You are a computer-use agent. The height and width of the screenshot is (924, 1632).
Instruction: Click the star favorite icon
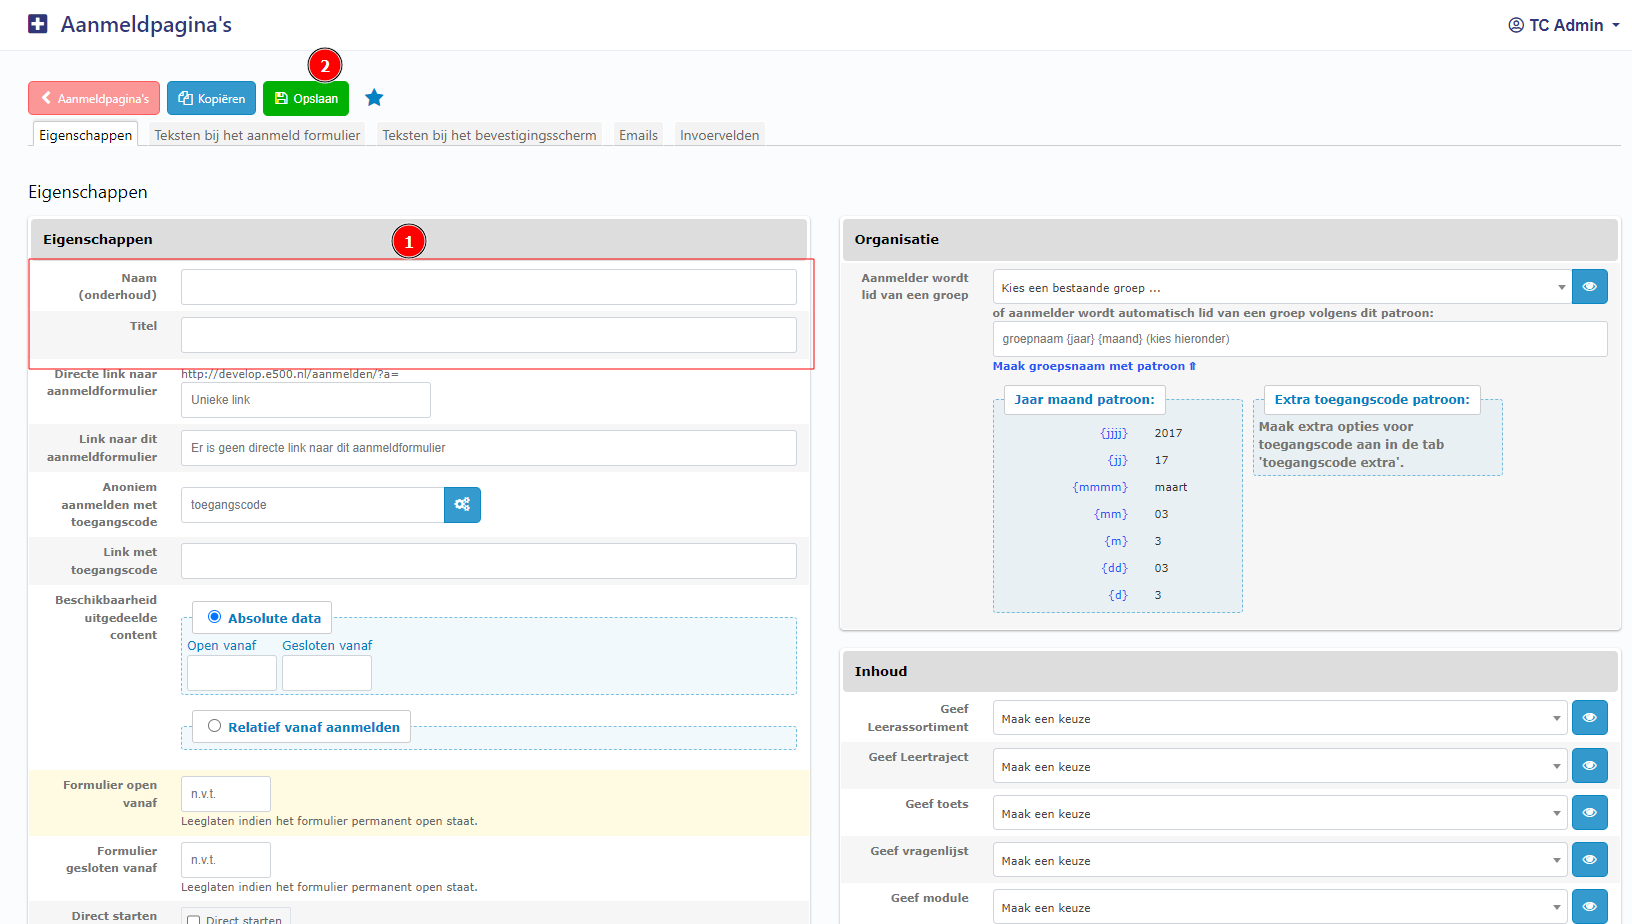[374, 98]
